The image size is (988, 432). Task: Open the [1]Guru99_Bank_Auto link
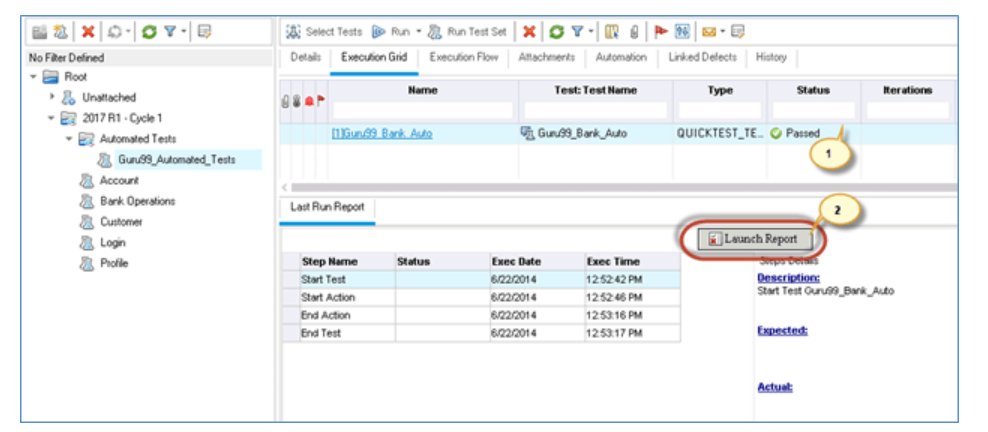(x=382, y=134)
